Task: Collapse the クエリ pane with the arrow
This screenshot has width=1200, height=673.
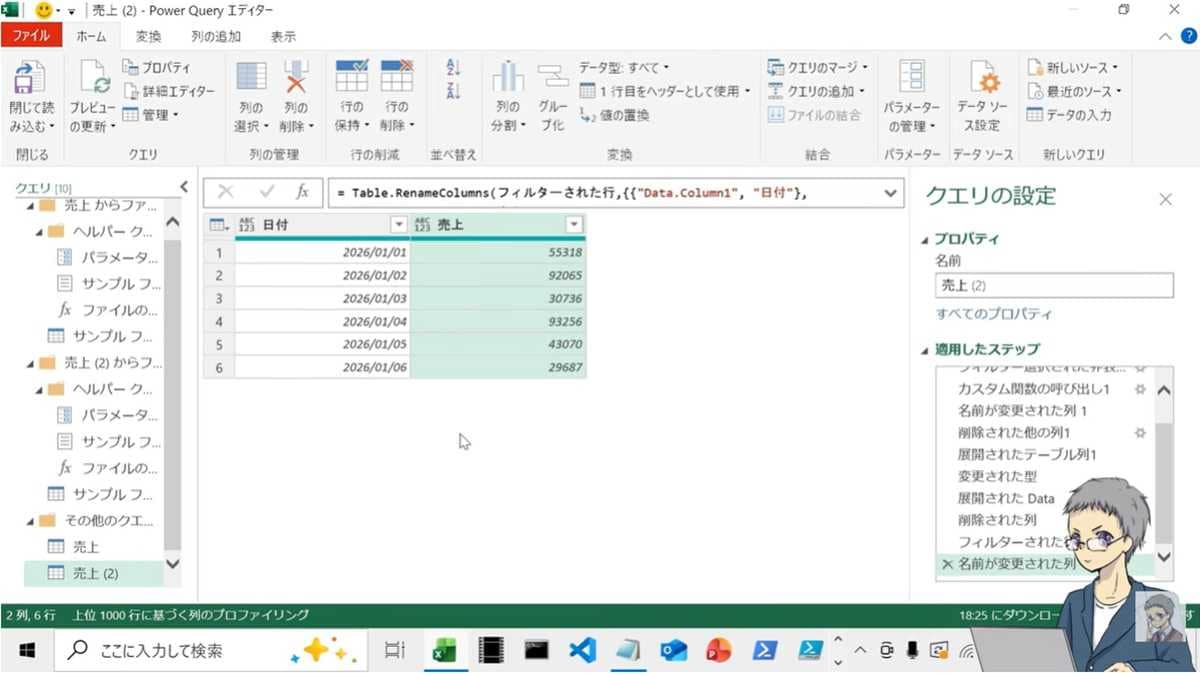Action: [184, 187]
